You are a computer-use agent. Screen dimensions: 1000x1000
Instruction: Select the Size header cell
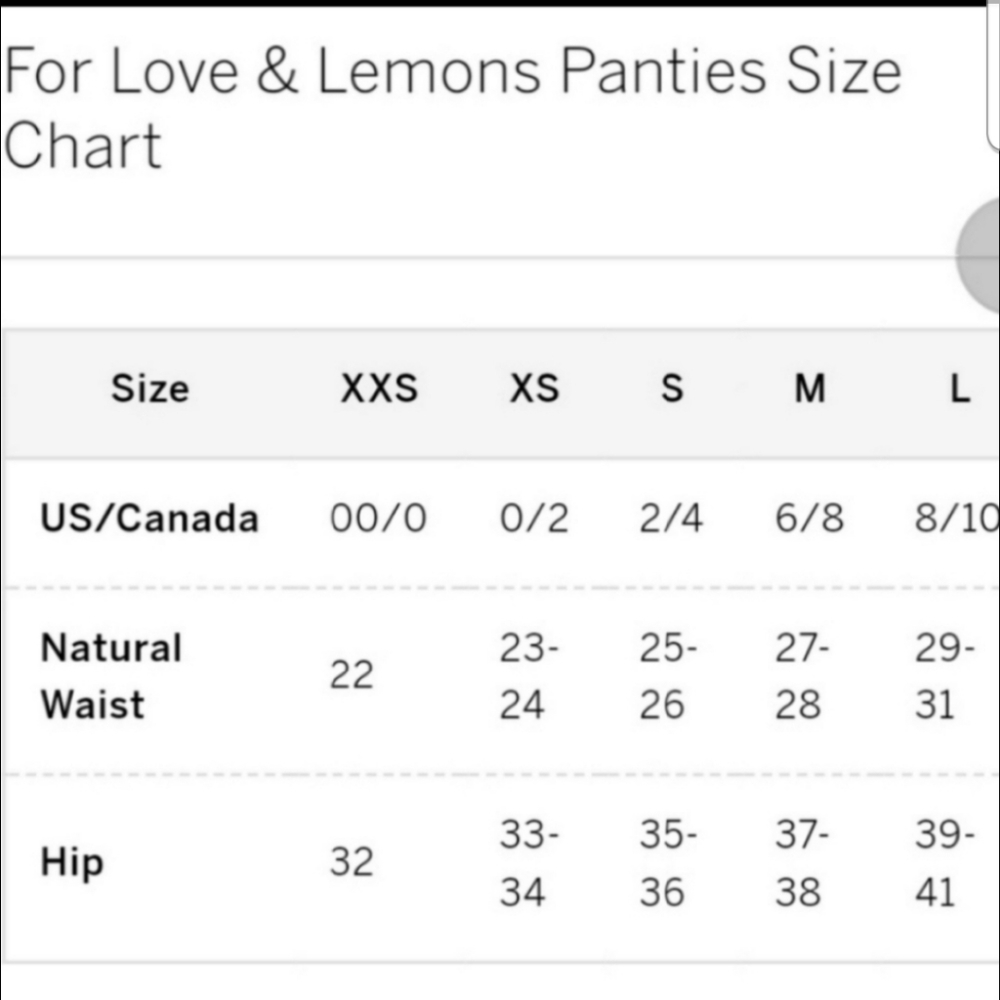pos(149,388)
